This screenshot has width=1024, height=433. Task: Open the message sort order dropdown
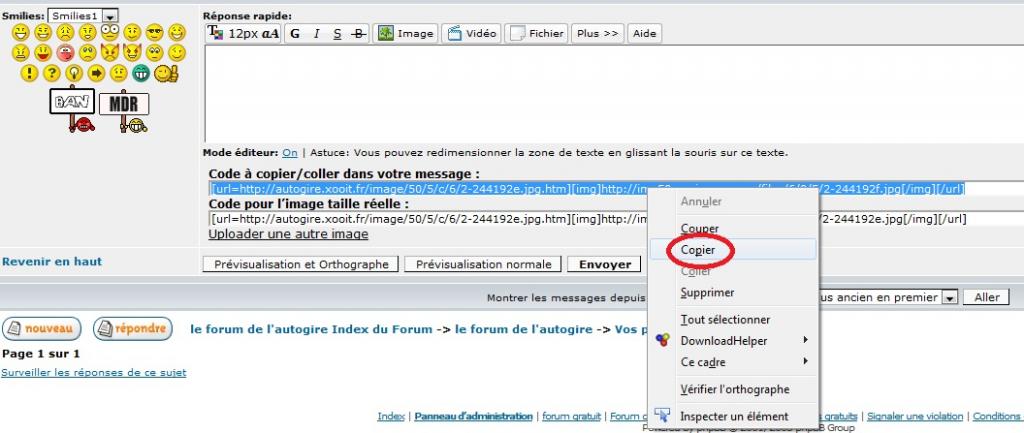point(888,297)
